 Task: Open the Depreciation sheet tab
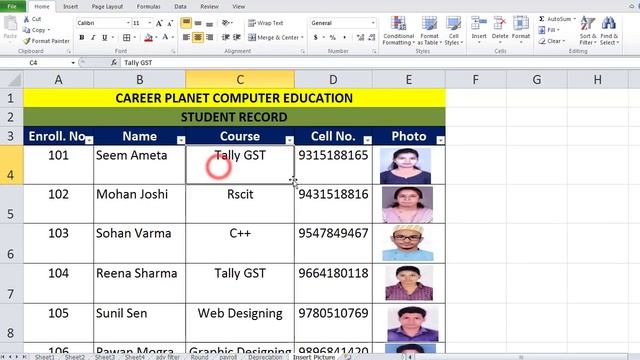[265, 357]
